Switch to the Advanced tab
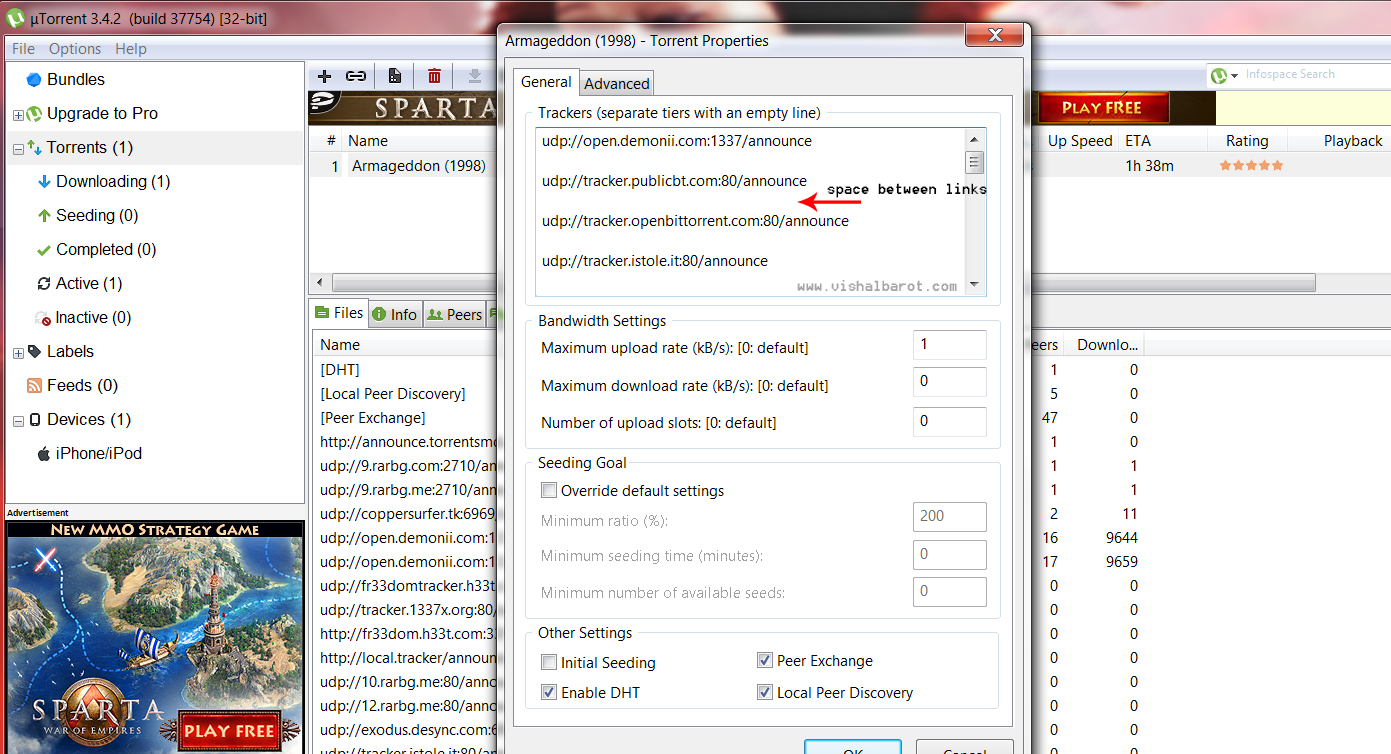Screen dimensions: 1391x754 coord(616,83)
